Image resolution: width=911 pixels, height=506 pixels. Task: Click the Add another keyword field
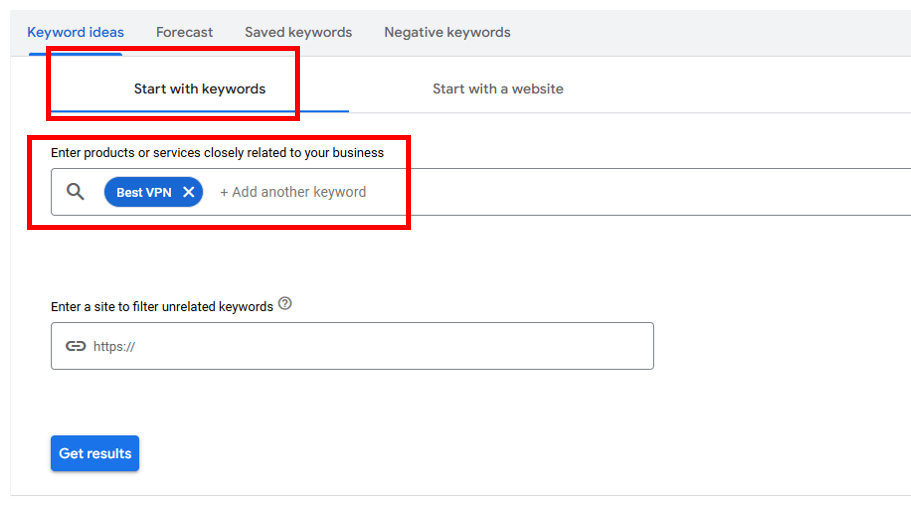click(x=293, y=192)
